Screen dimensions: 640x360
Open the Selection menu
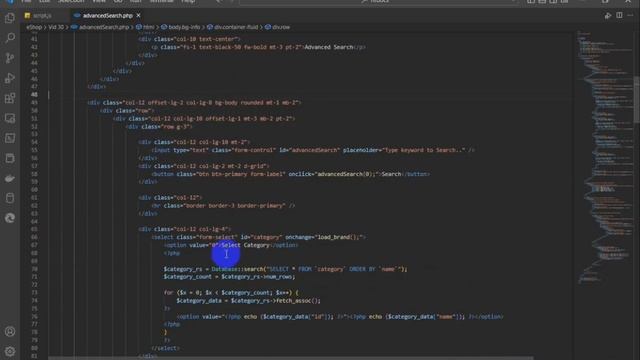71,1
